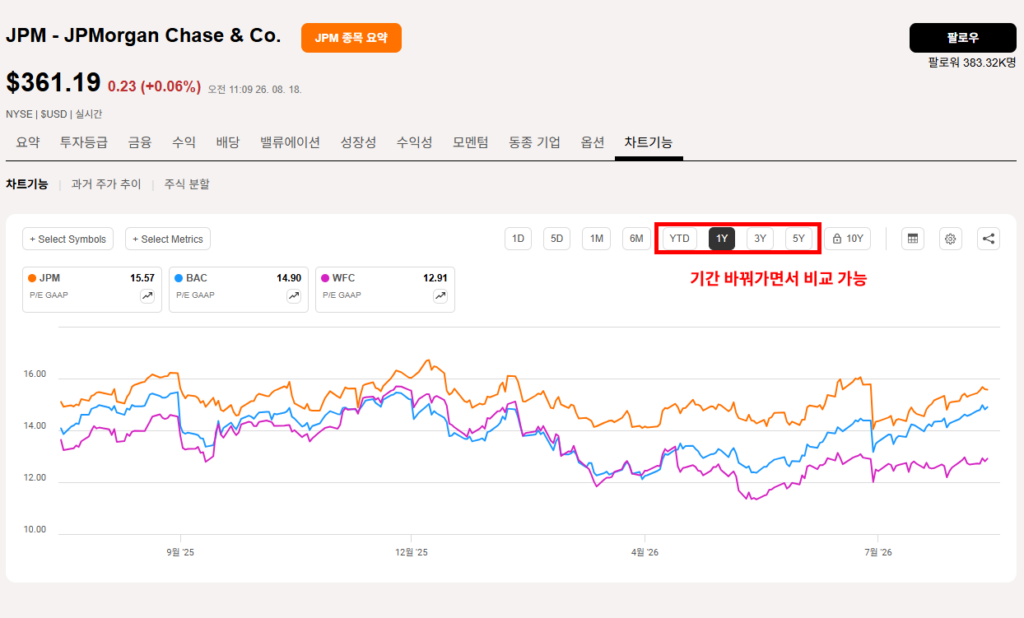Click the JPM - JPMorgan Chase & Co. title
The width and height of the screenshot is (1024, 618).
143,35
